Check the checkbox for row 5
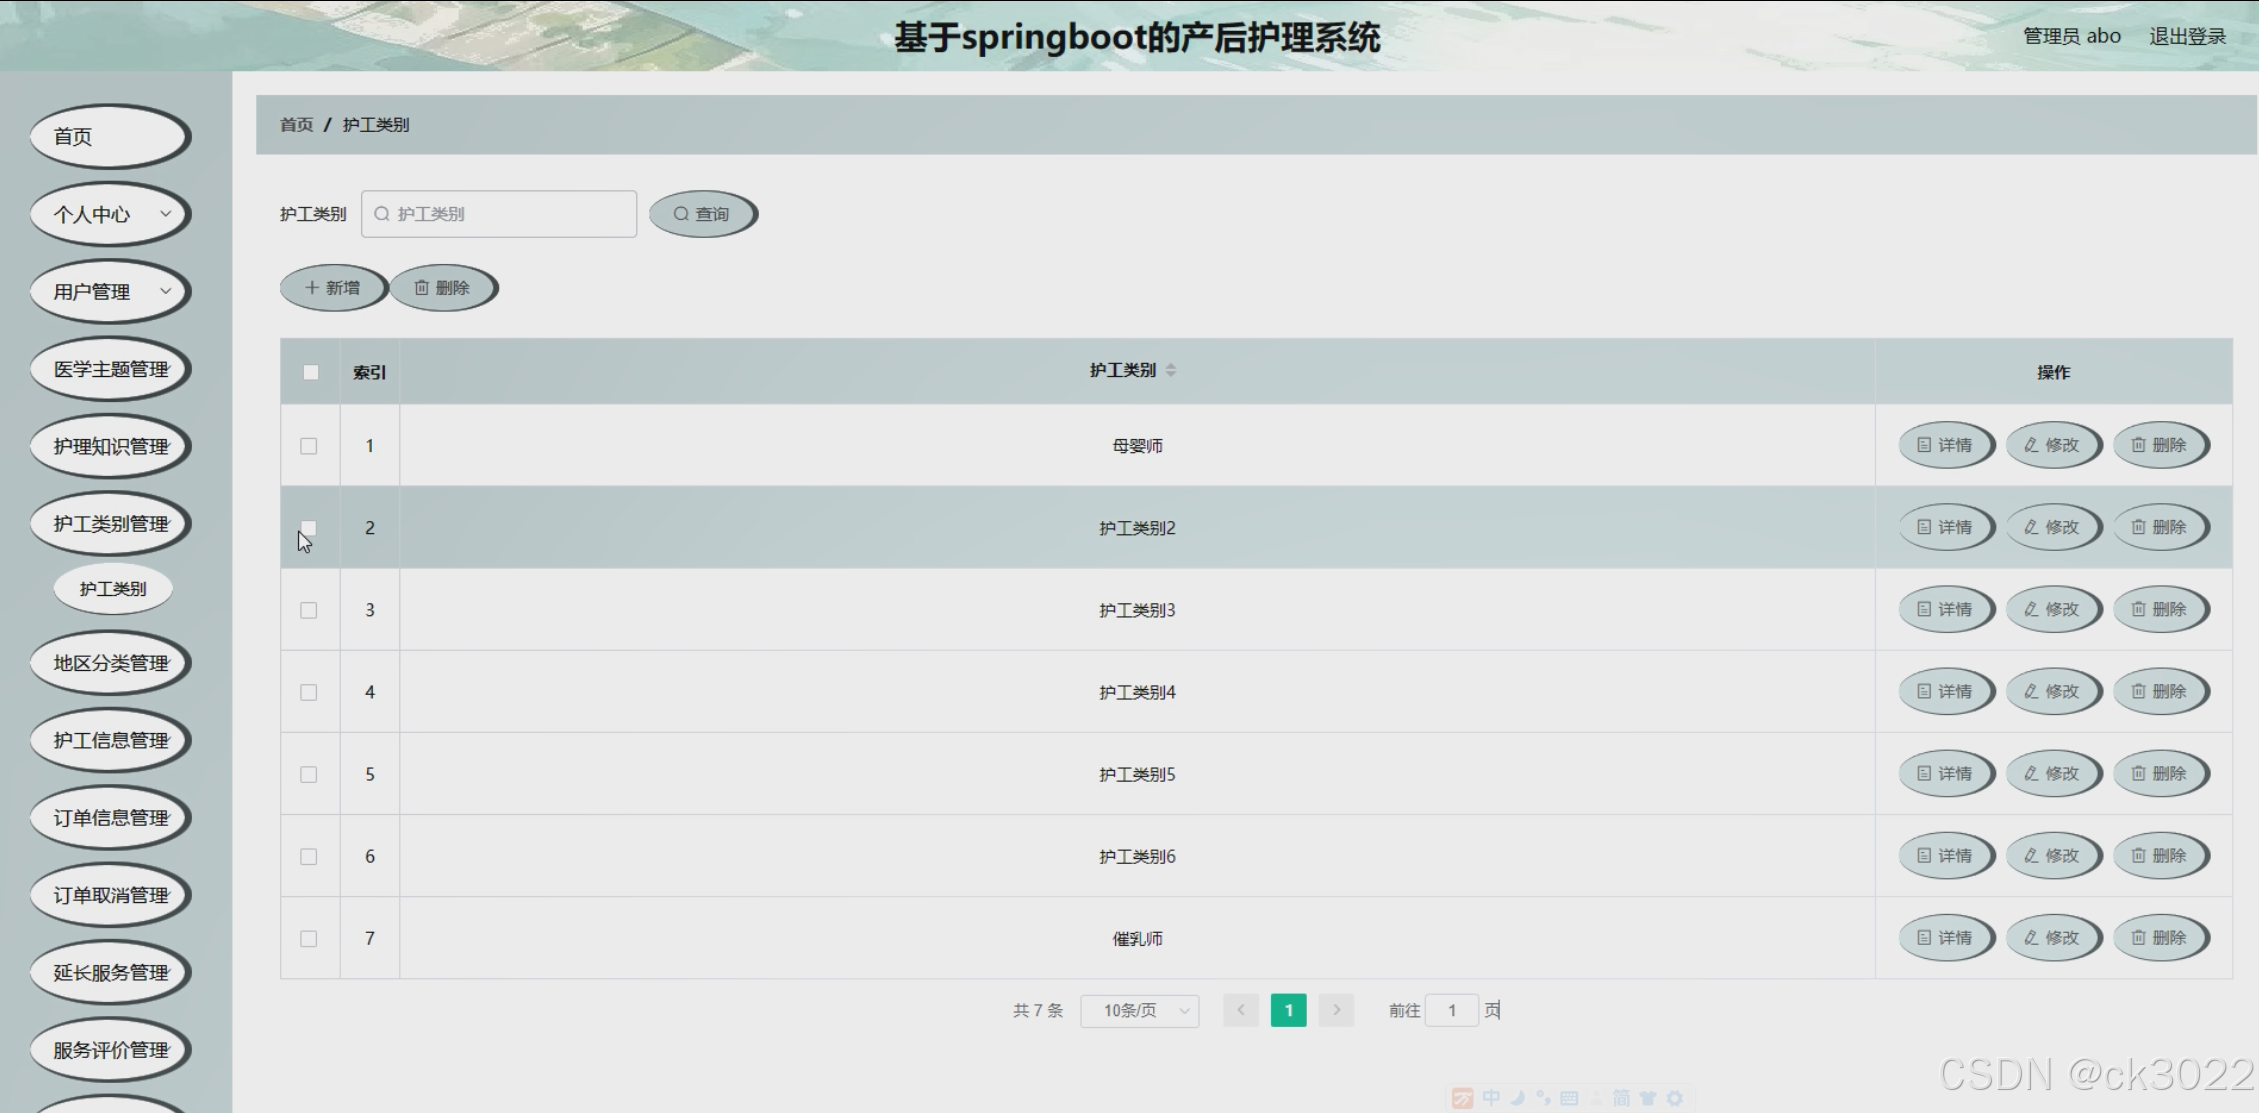 [309, 775]
